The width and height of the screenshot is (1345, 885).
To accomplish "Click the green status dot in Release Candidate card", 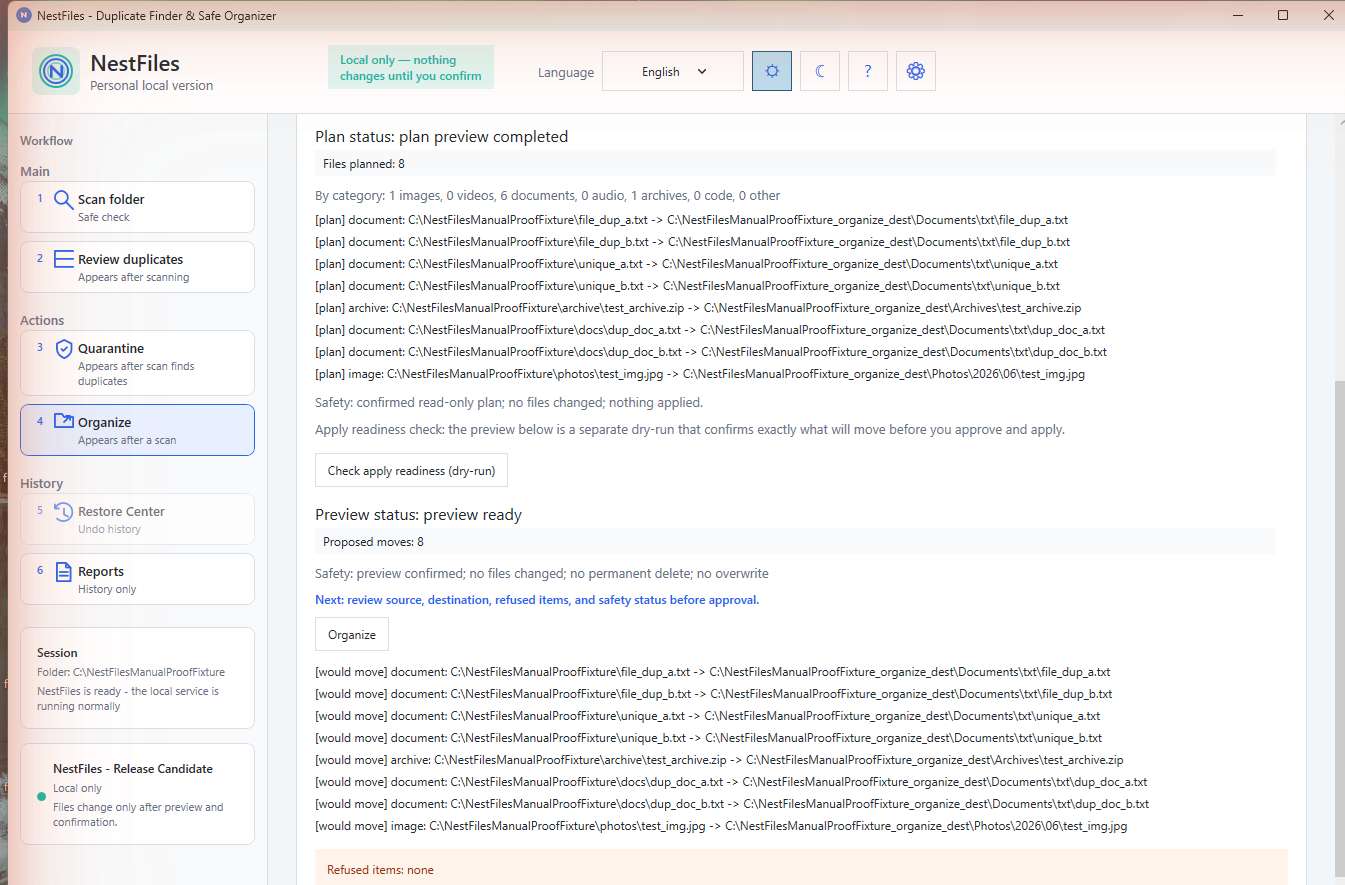I will (x=41, y=797).
